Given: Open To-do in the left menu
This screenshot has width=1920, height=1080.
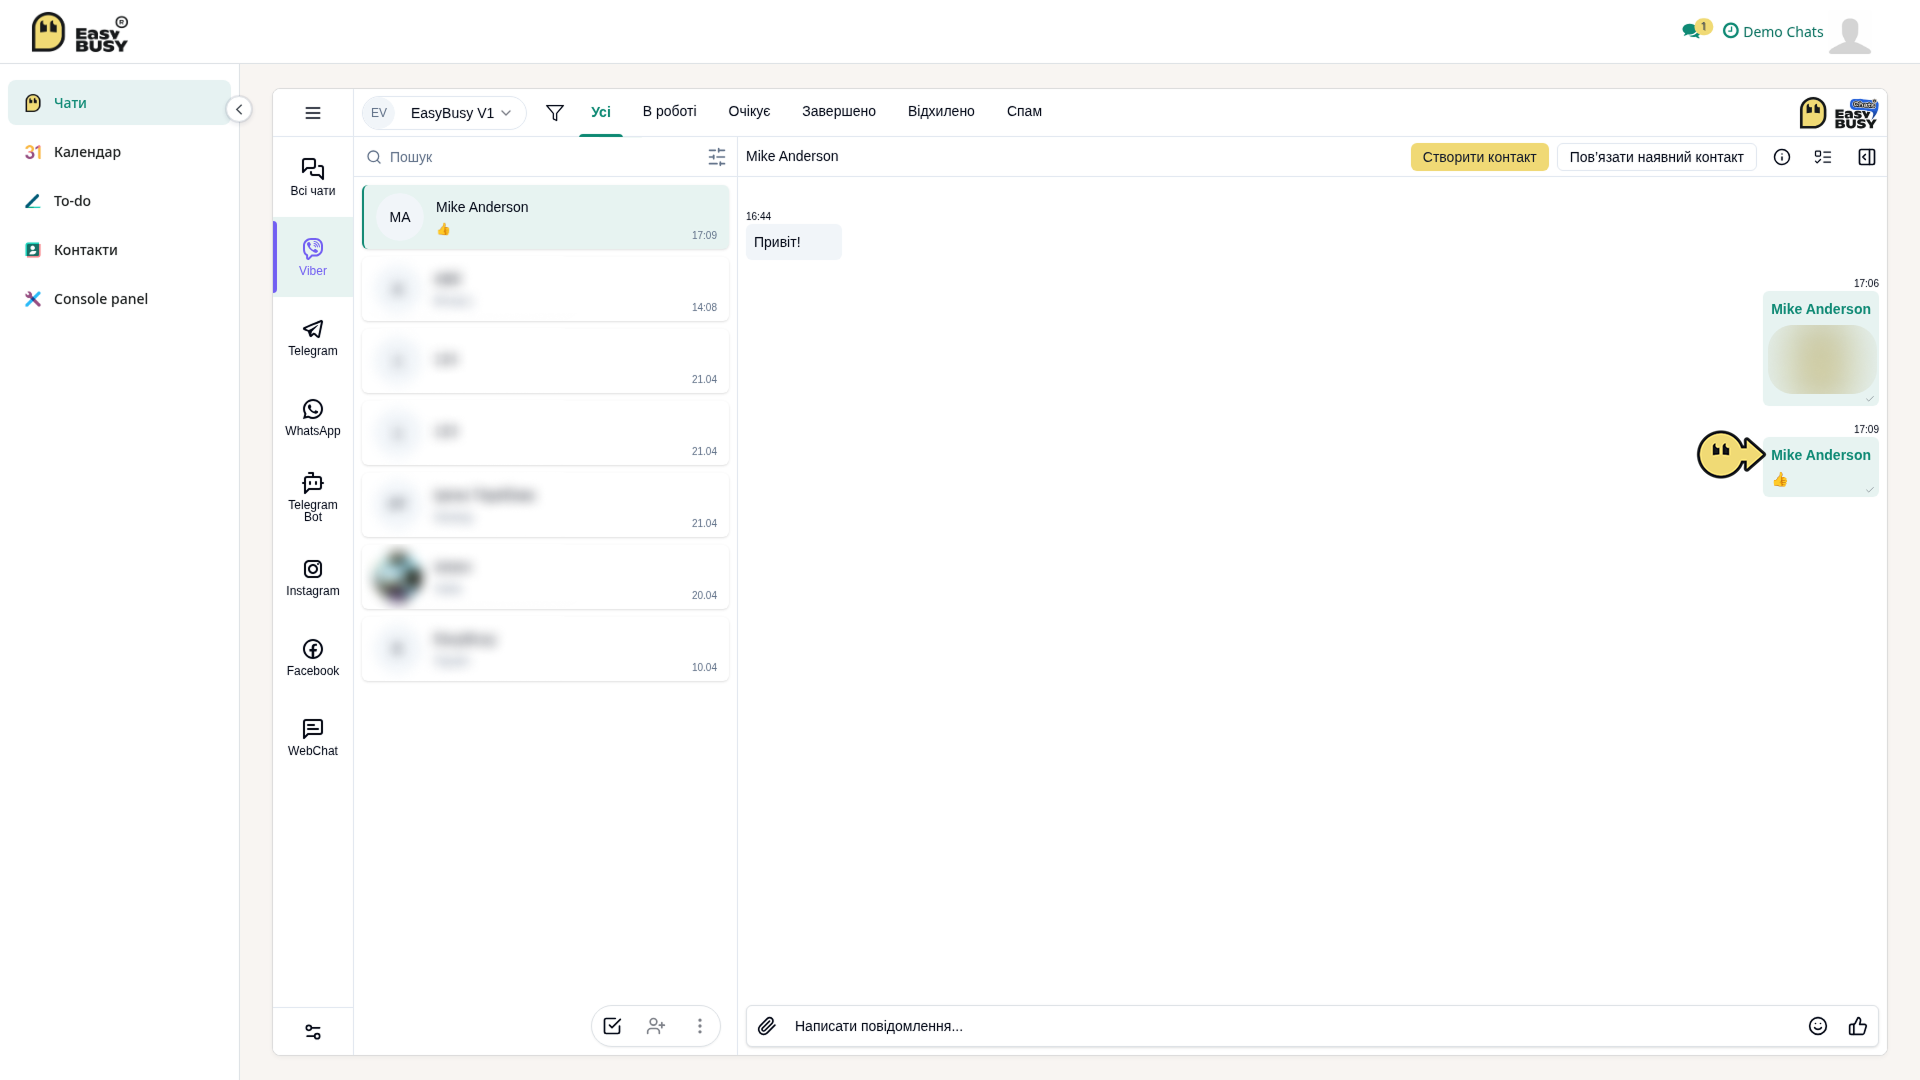Looking at the screenshot, I should click(x=119, y=201).
